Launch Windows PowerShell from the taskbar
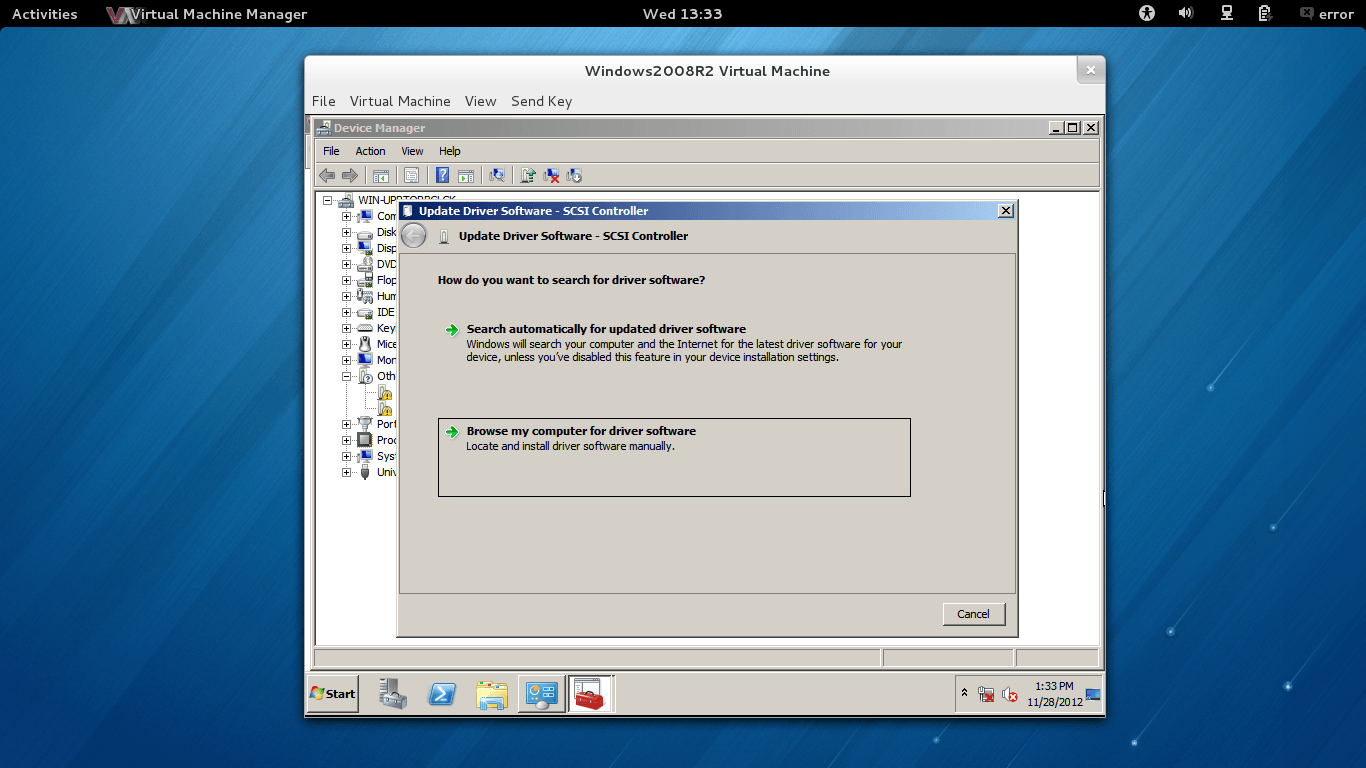This screenshot has height=768, width=1366. pos(442,694)
